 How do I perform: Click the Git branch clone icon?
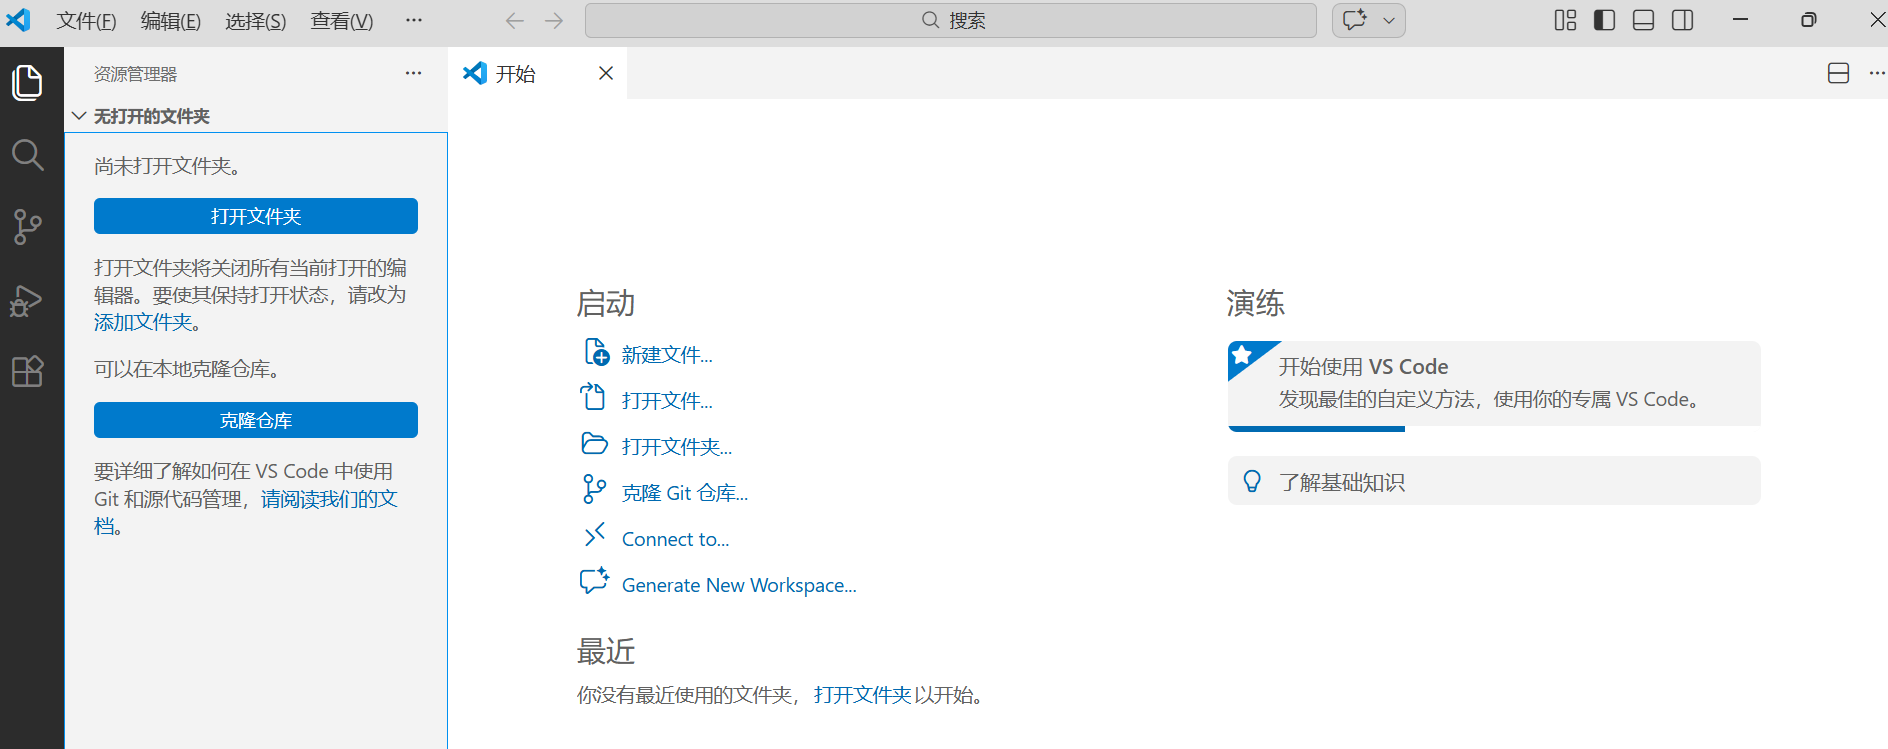click(x=594, y=489)
